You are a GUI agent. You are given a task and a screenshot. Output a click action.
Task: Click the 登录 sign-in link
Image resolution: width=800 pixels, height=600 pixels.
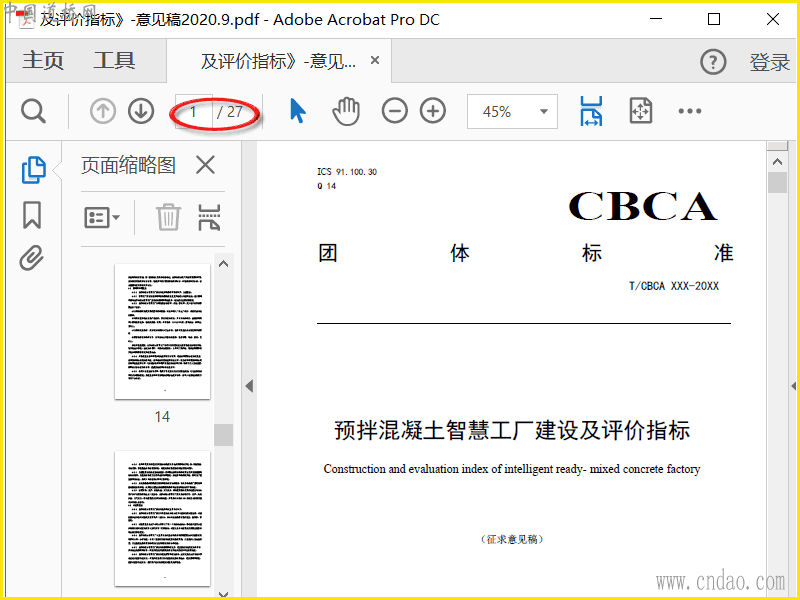(769, 62)
